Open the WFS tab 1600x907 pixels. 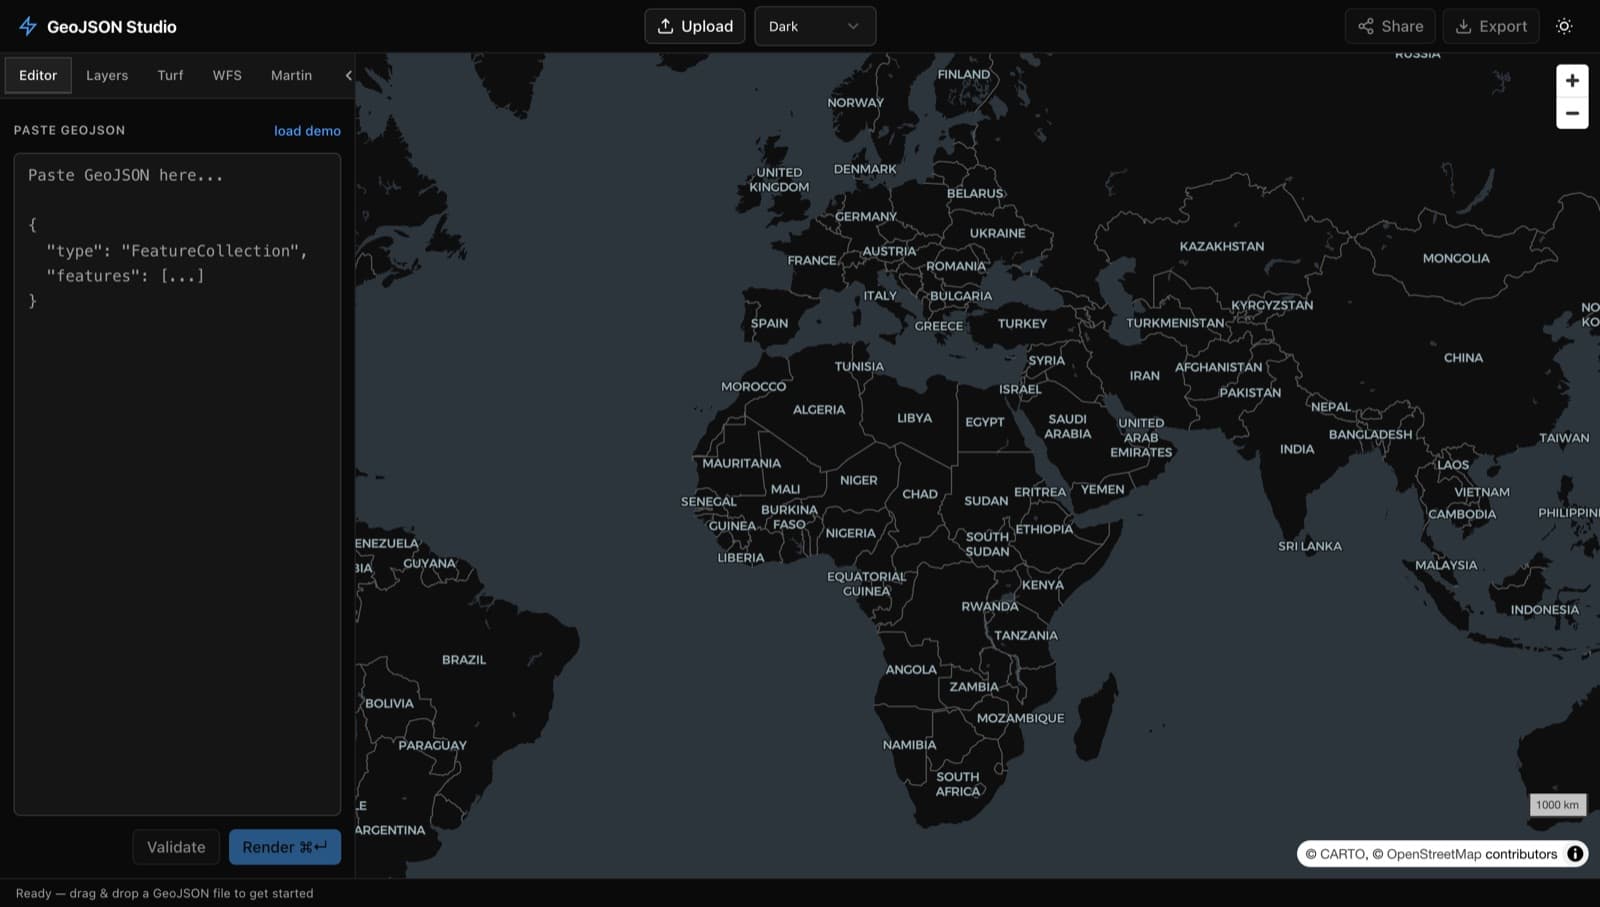227,75
